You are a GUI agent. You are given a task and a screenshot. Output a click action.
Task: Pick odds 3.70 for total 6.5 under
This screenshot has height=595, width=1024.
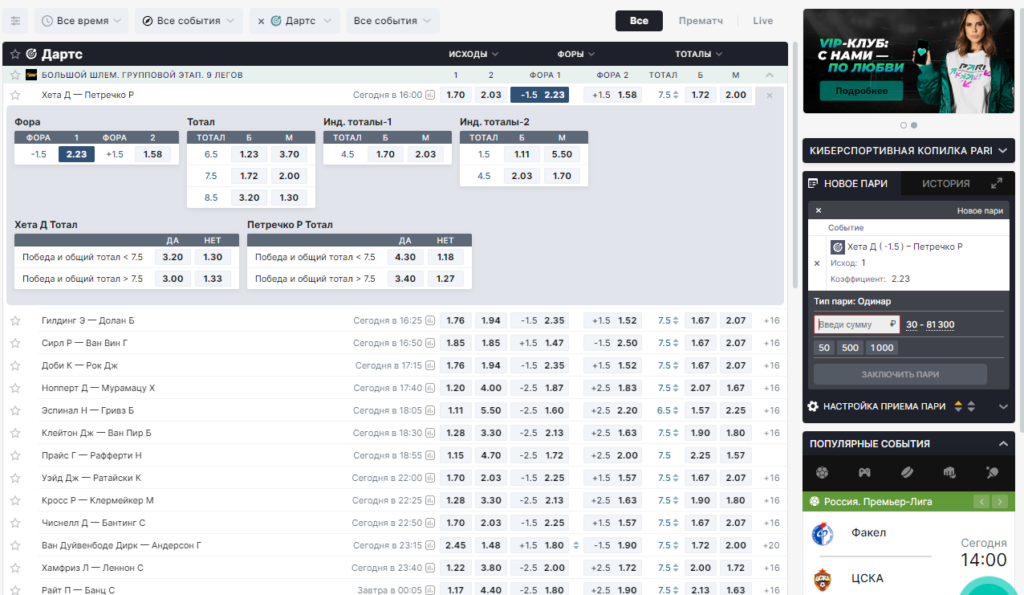pos(289,154)
